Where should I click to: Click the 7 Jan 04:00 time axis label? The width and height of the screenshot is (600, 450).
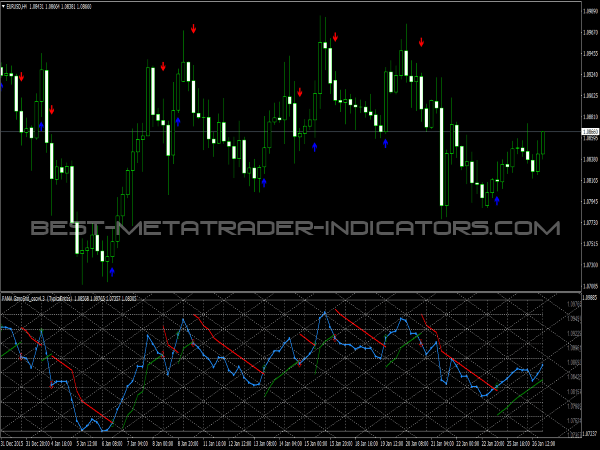[x=138, y=444]
